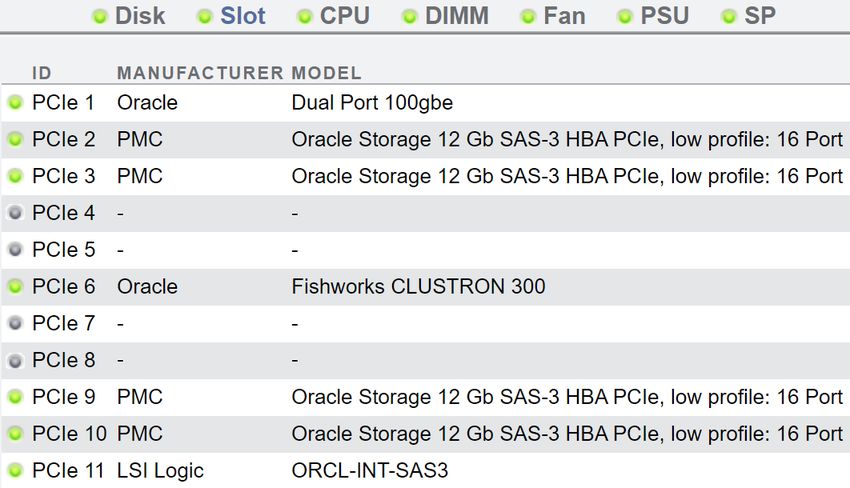The height and width of the screenshot is (488, 850).
Task: Click the gray status icon for PCIe 5
Action: tap(16, 249)
